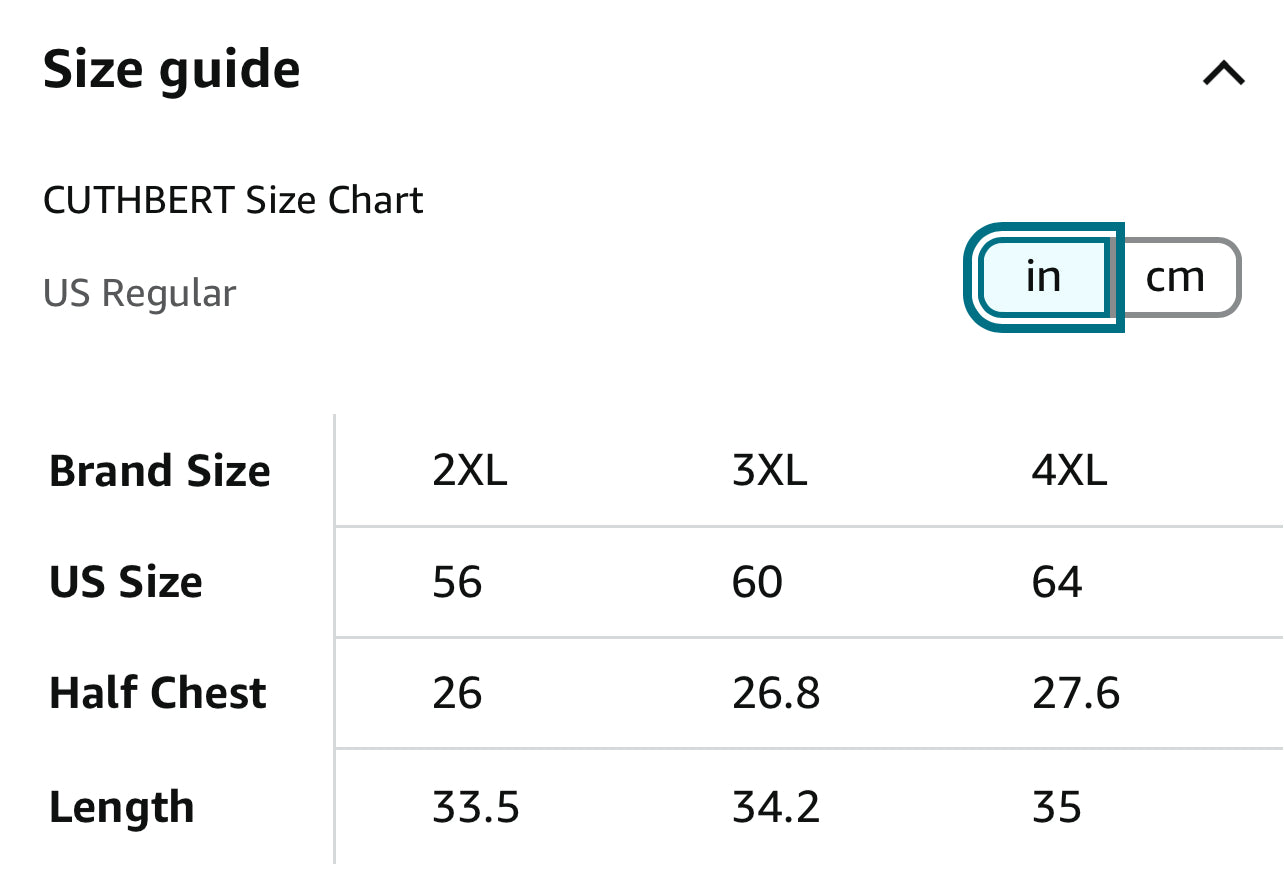Click half chest value 26.8
1284x877 pixels.
point(776,693)
